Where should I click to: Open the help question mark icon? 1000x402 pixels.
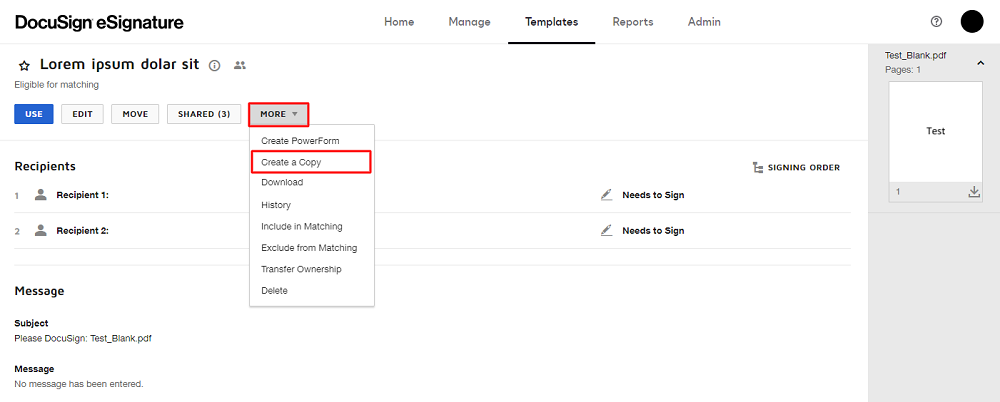936,22
